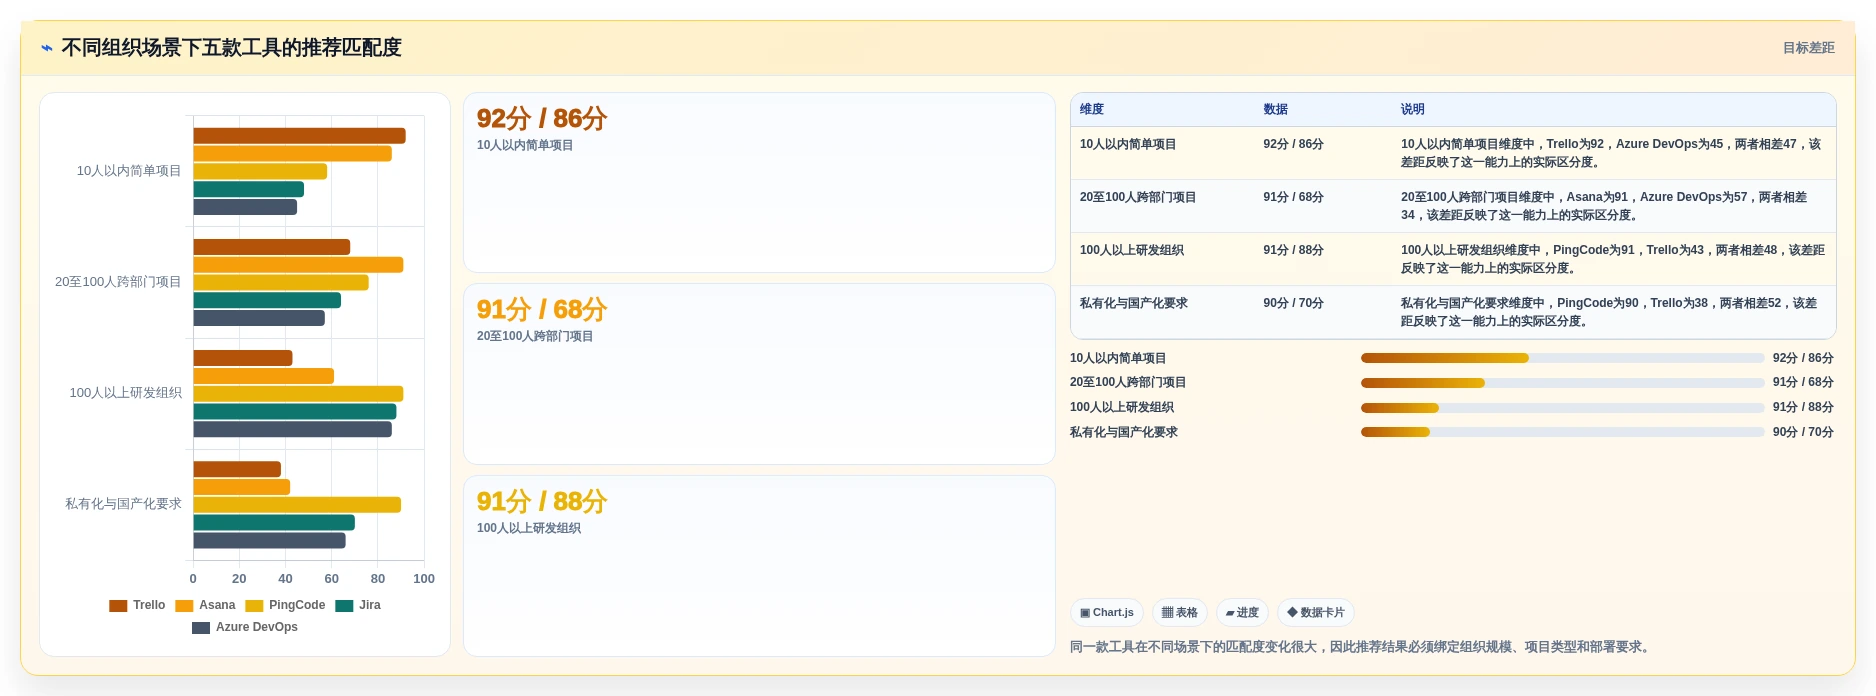Open the 91分 / 88分 data card
Image resolution: width=1876 pixels, height=696 pixels.
(759, 566)
